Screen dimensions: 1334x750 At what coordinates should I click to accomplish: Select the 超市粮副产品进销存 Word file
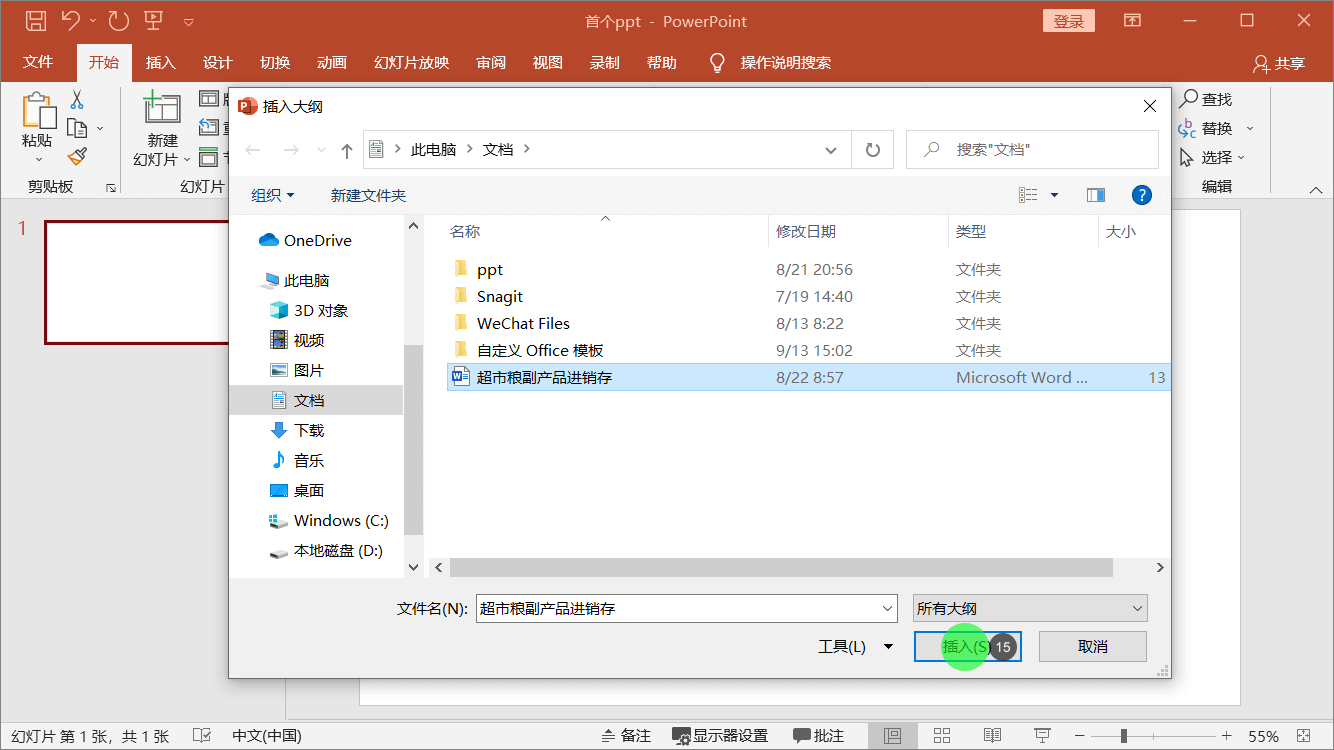(808, 377)
